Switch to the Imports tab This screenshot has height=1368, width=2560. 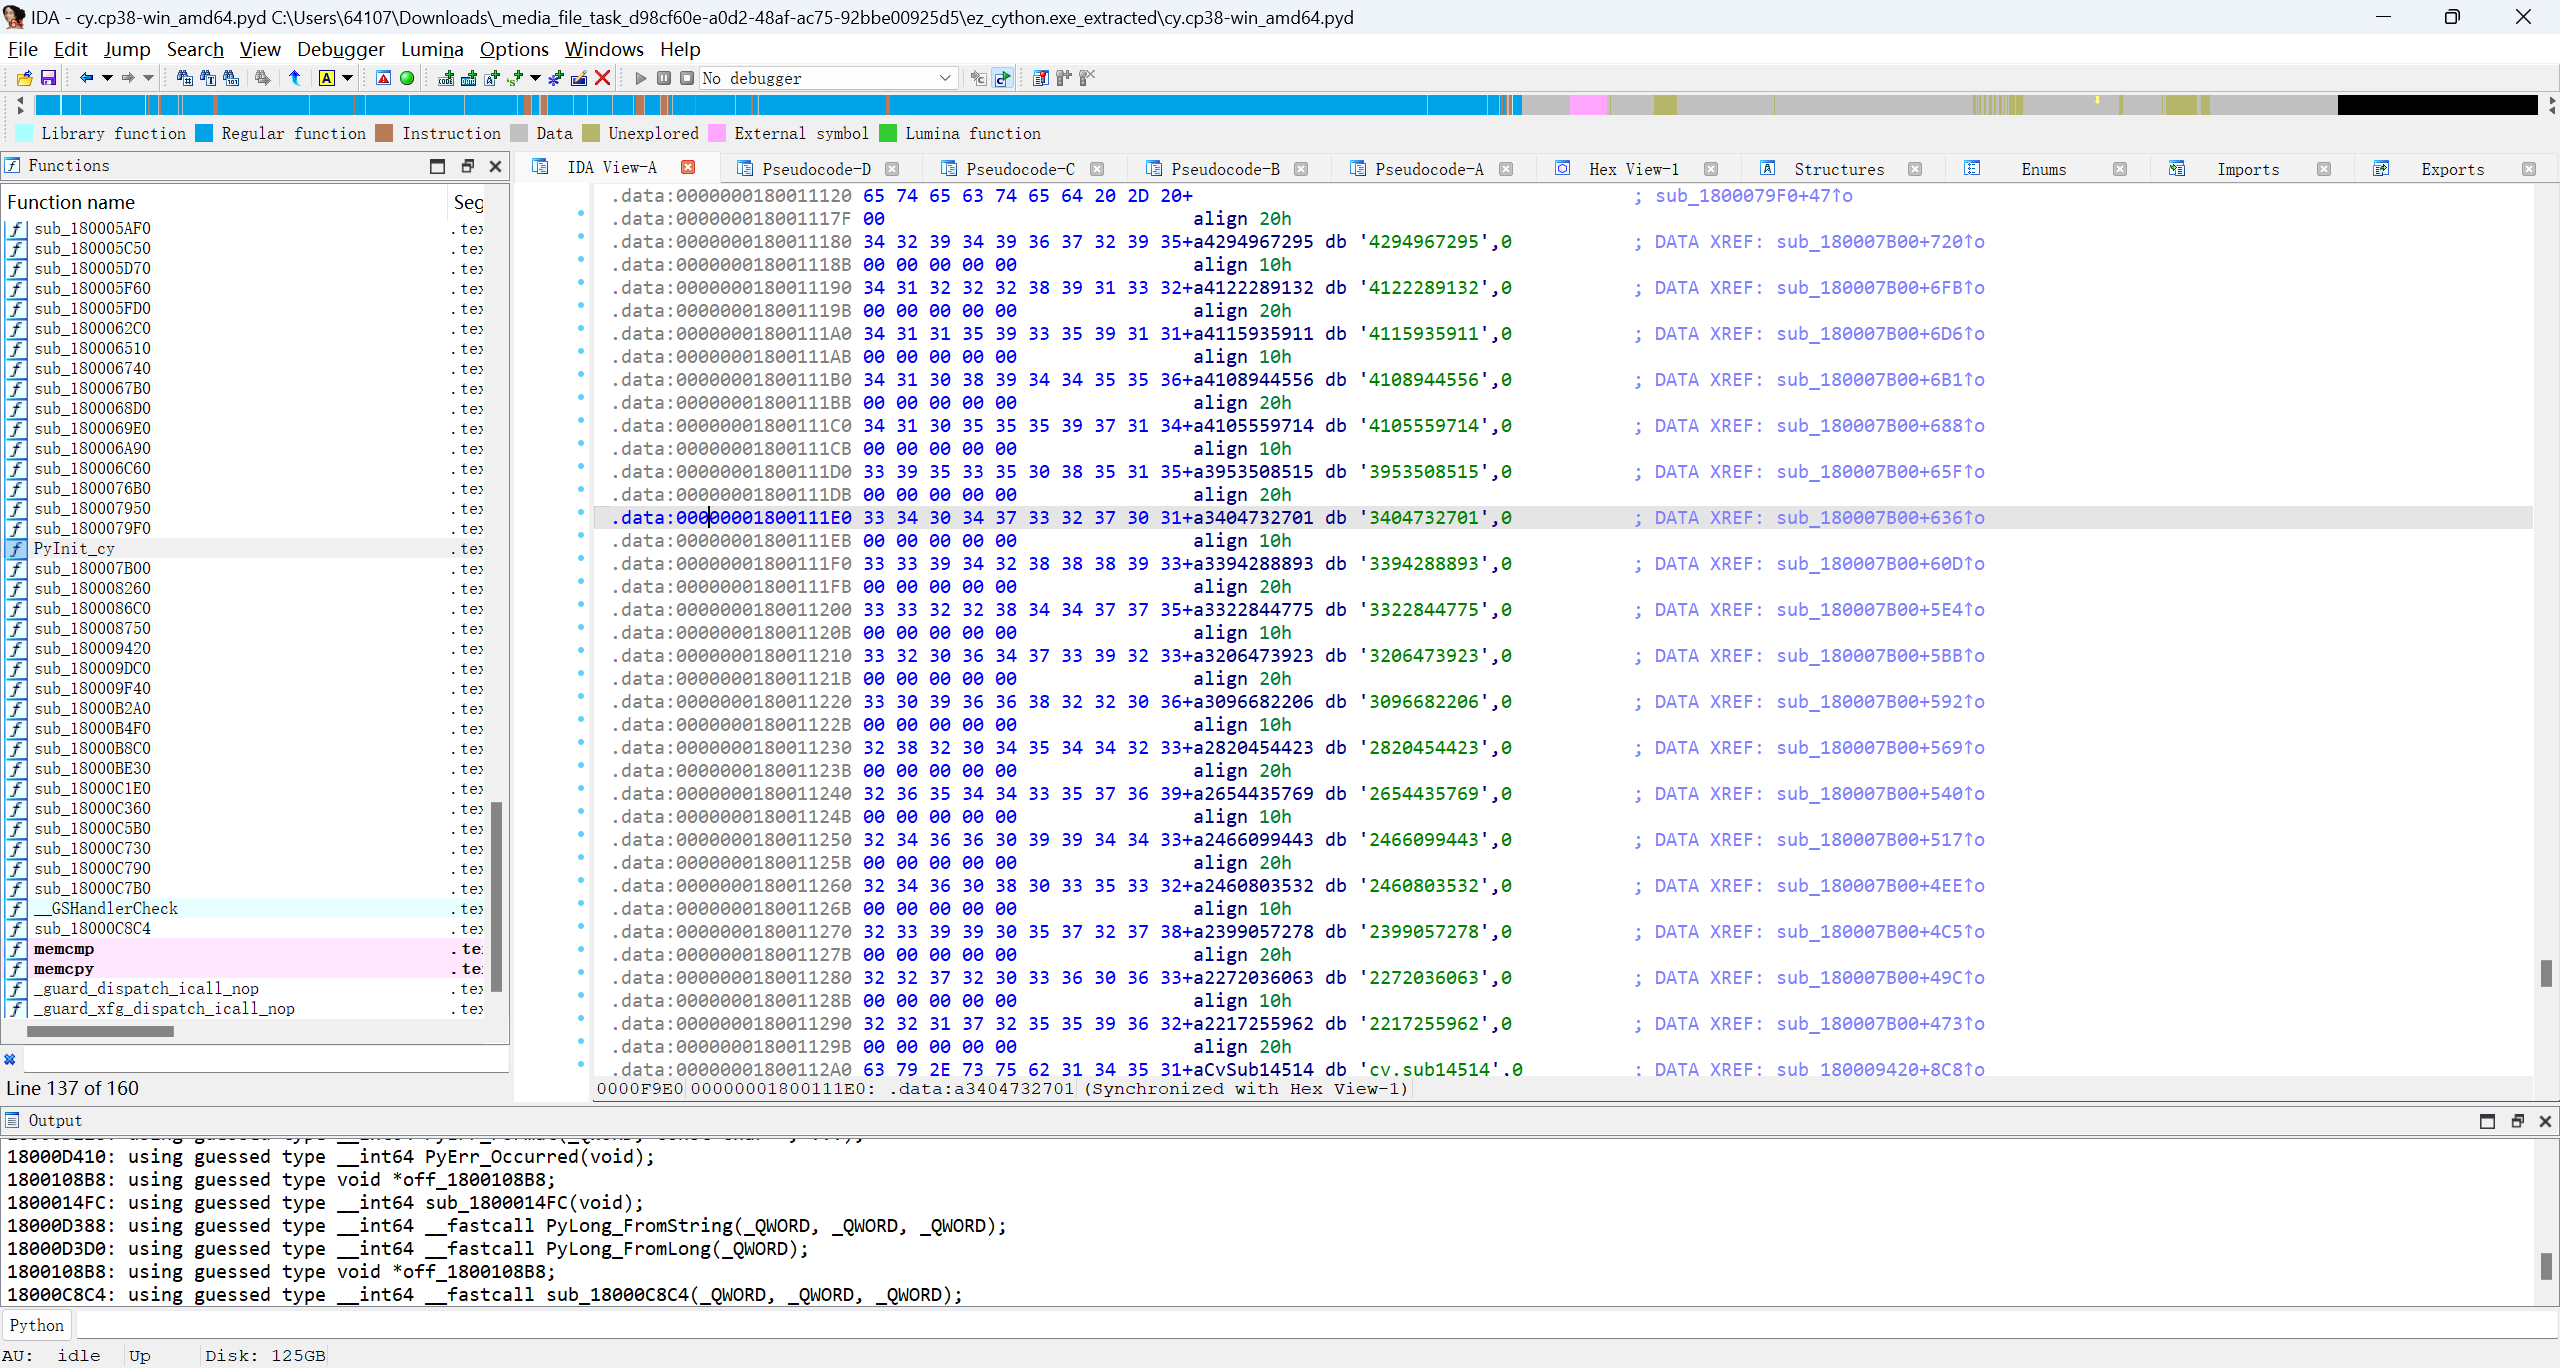pos(2248,169)
